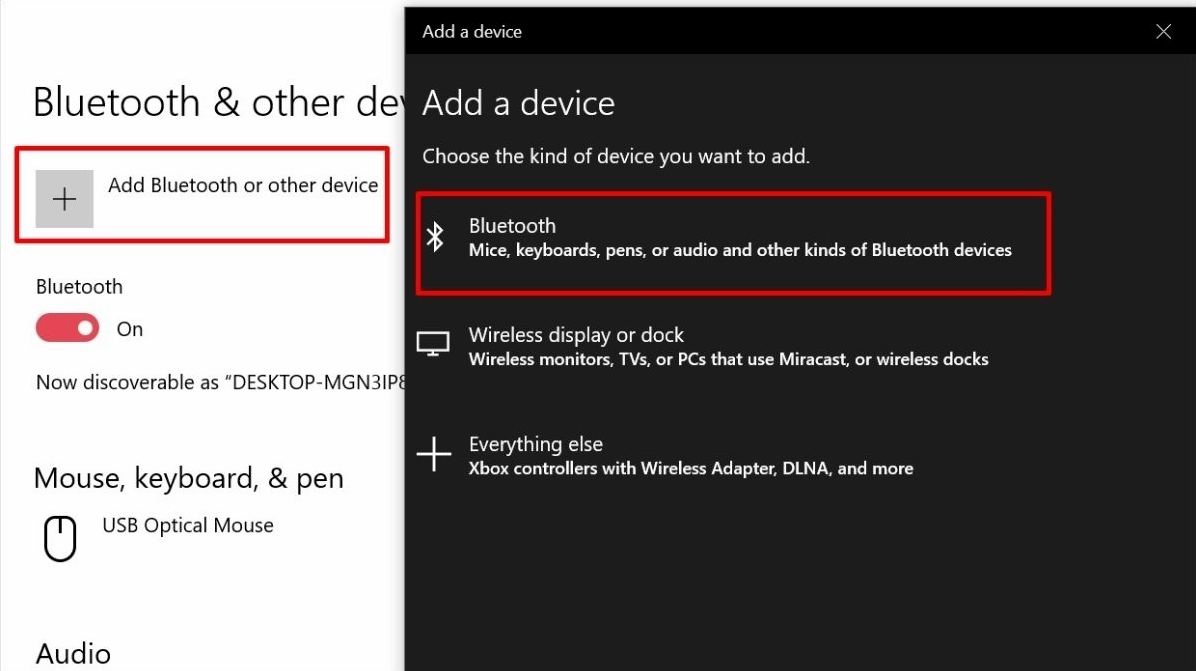Select the "Wireless display or dock" title
Screen dimensions: 1196x671
(576, 335)
